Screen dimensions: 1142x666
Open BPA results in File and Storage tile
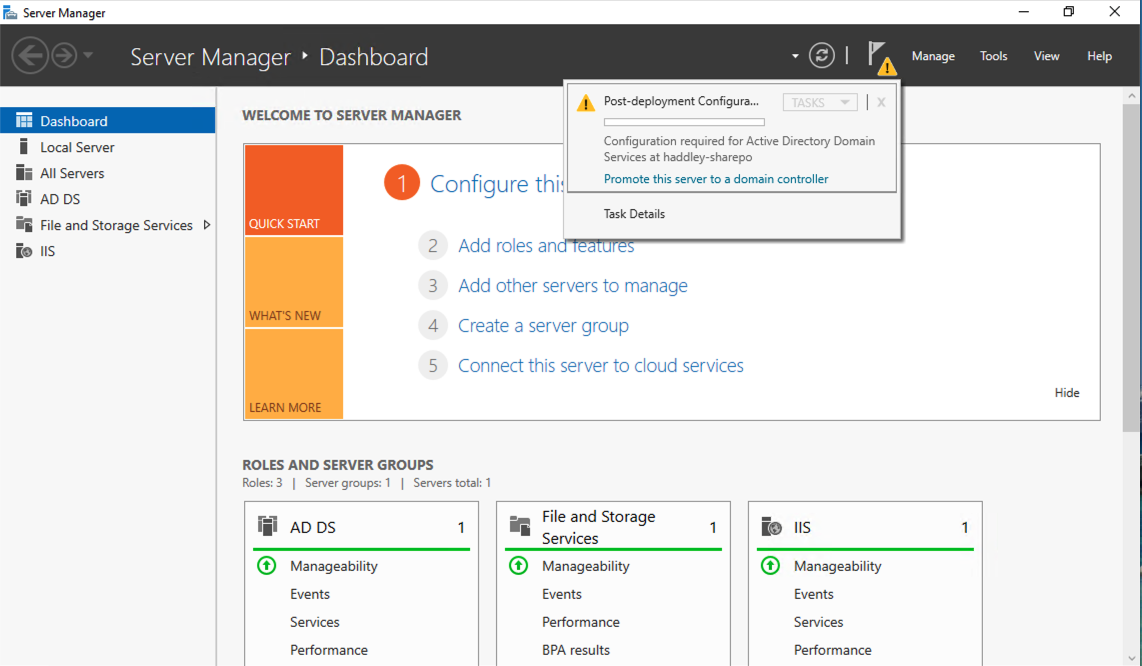pos(575,650)
